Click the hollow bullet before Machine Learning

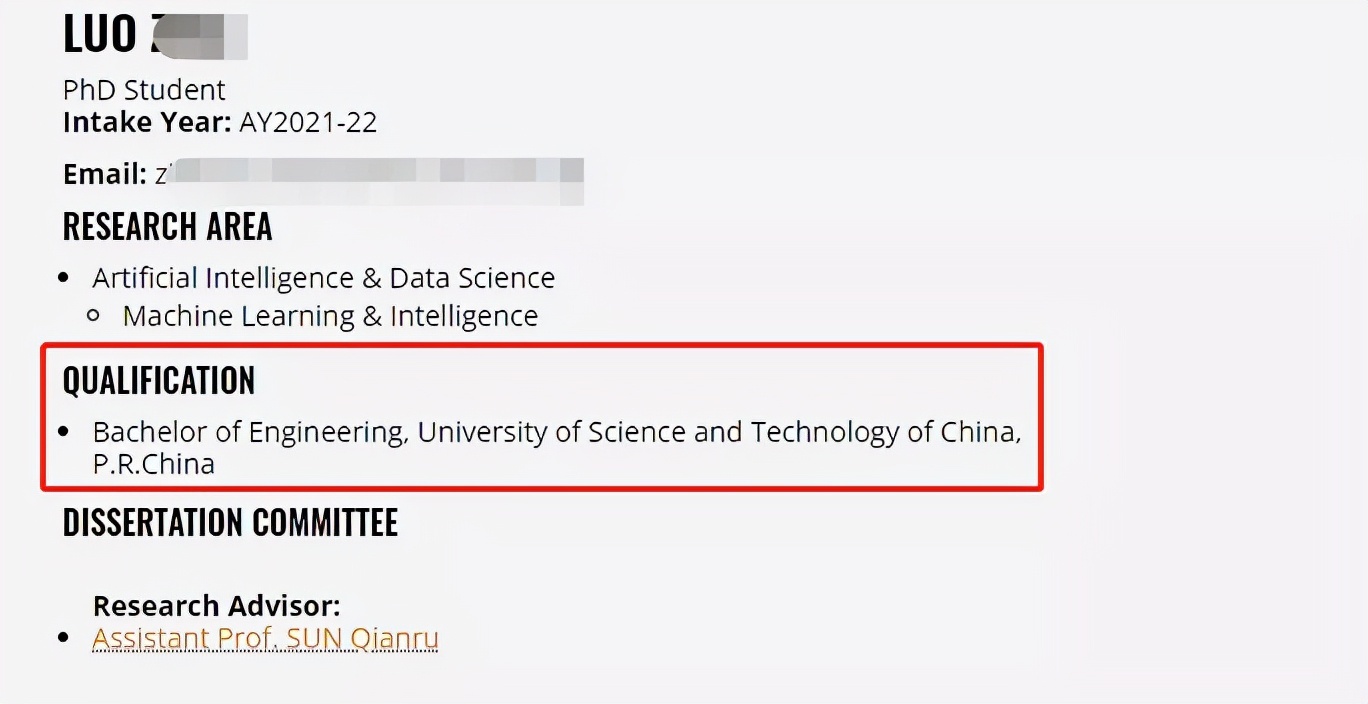click(94, 316)
